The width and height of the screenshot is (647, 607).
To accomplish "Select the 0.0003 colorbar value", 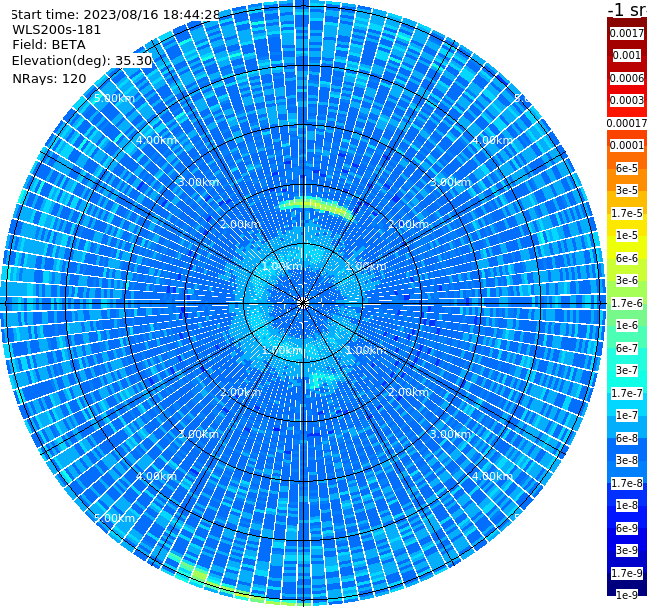I will coord(627,100).
